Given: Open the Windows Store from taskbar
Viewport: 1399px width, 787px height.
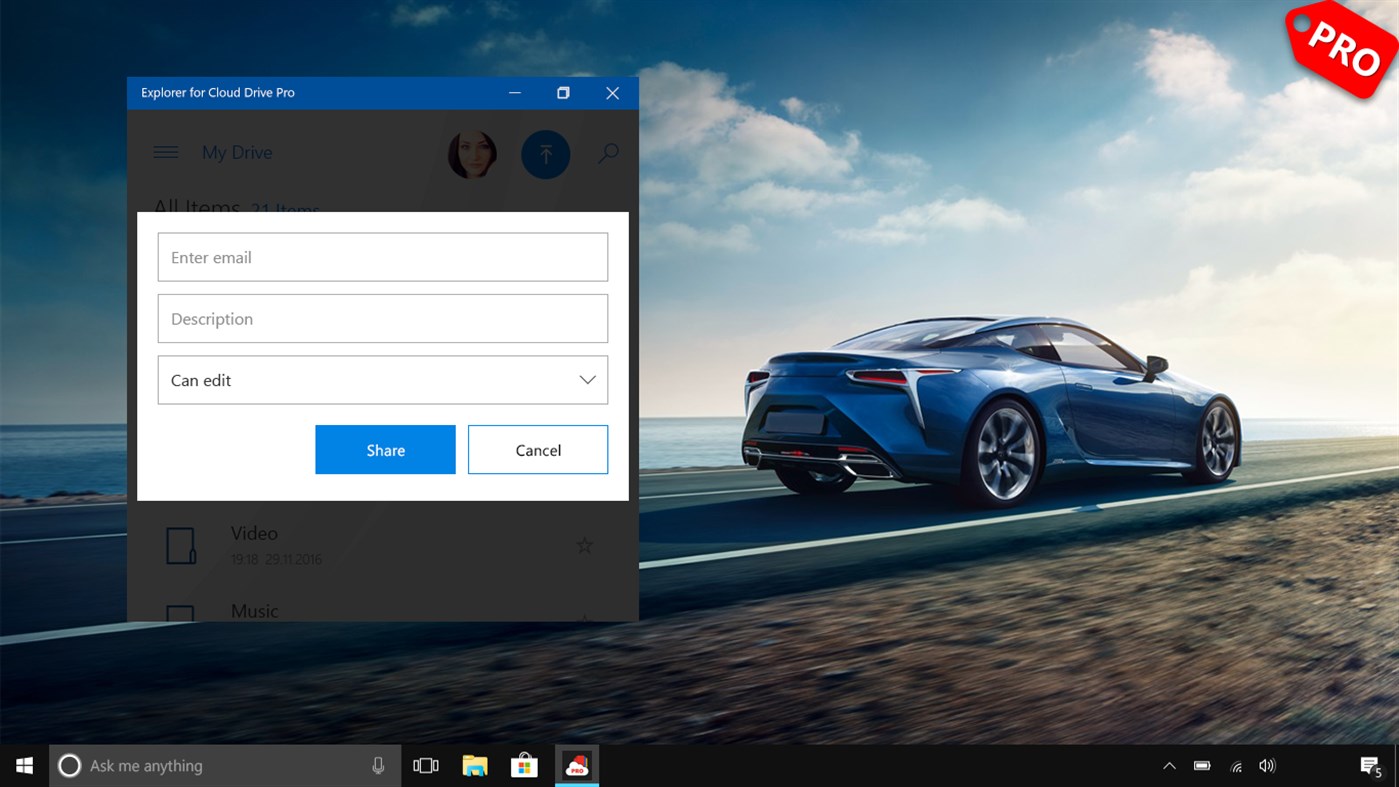Looking at the screenshot, I should 523,765.
